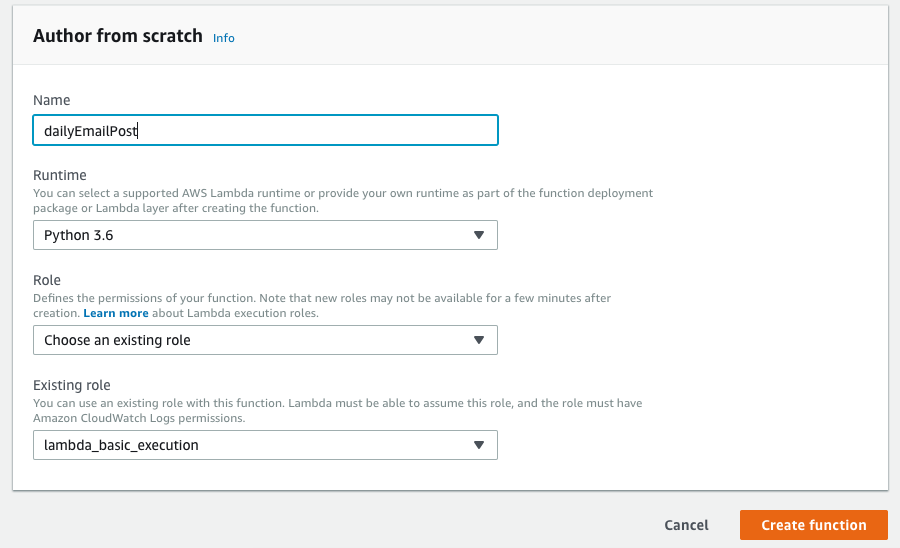Open the Choose an existing role dropdown

tap(265, 340)
